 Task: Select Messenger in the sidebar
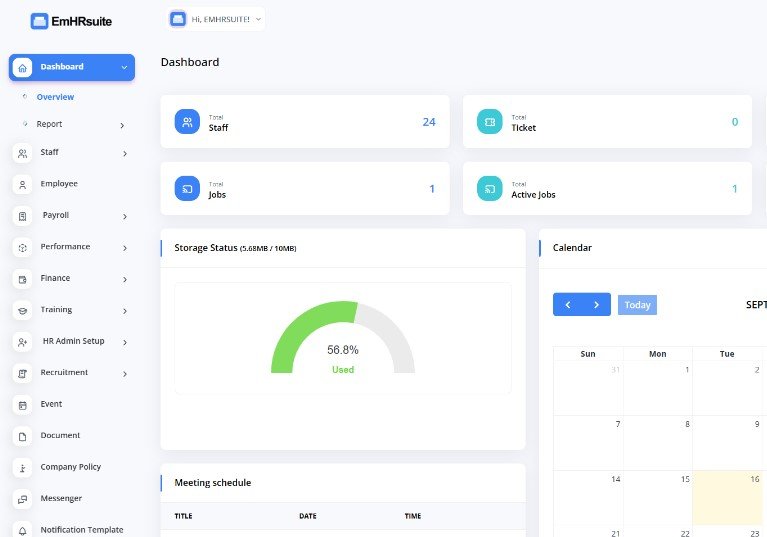coord(61,498)
